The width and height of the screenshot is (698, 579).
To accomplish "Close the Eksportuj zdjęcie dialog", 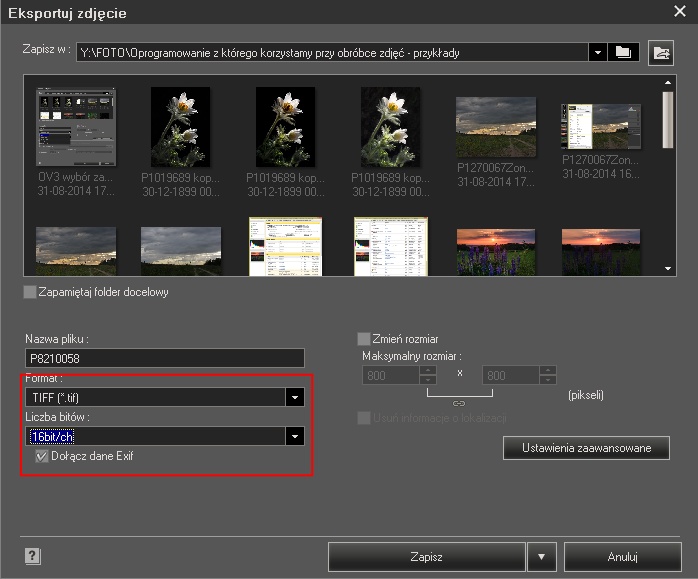I will pos(680,12).
